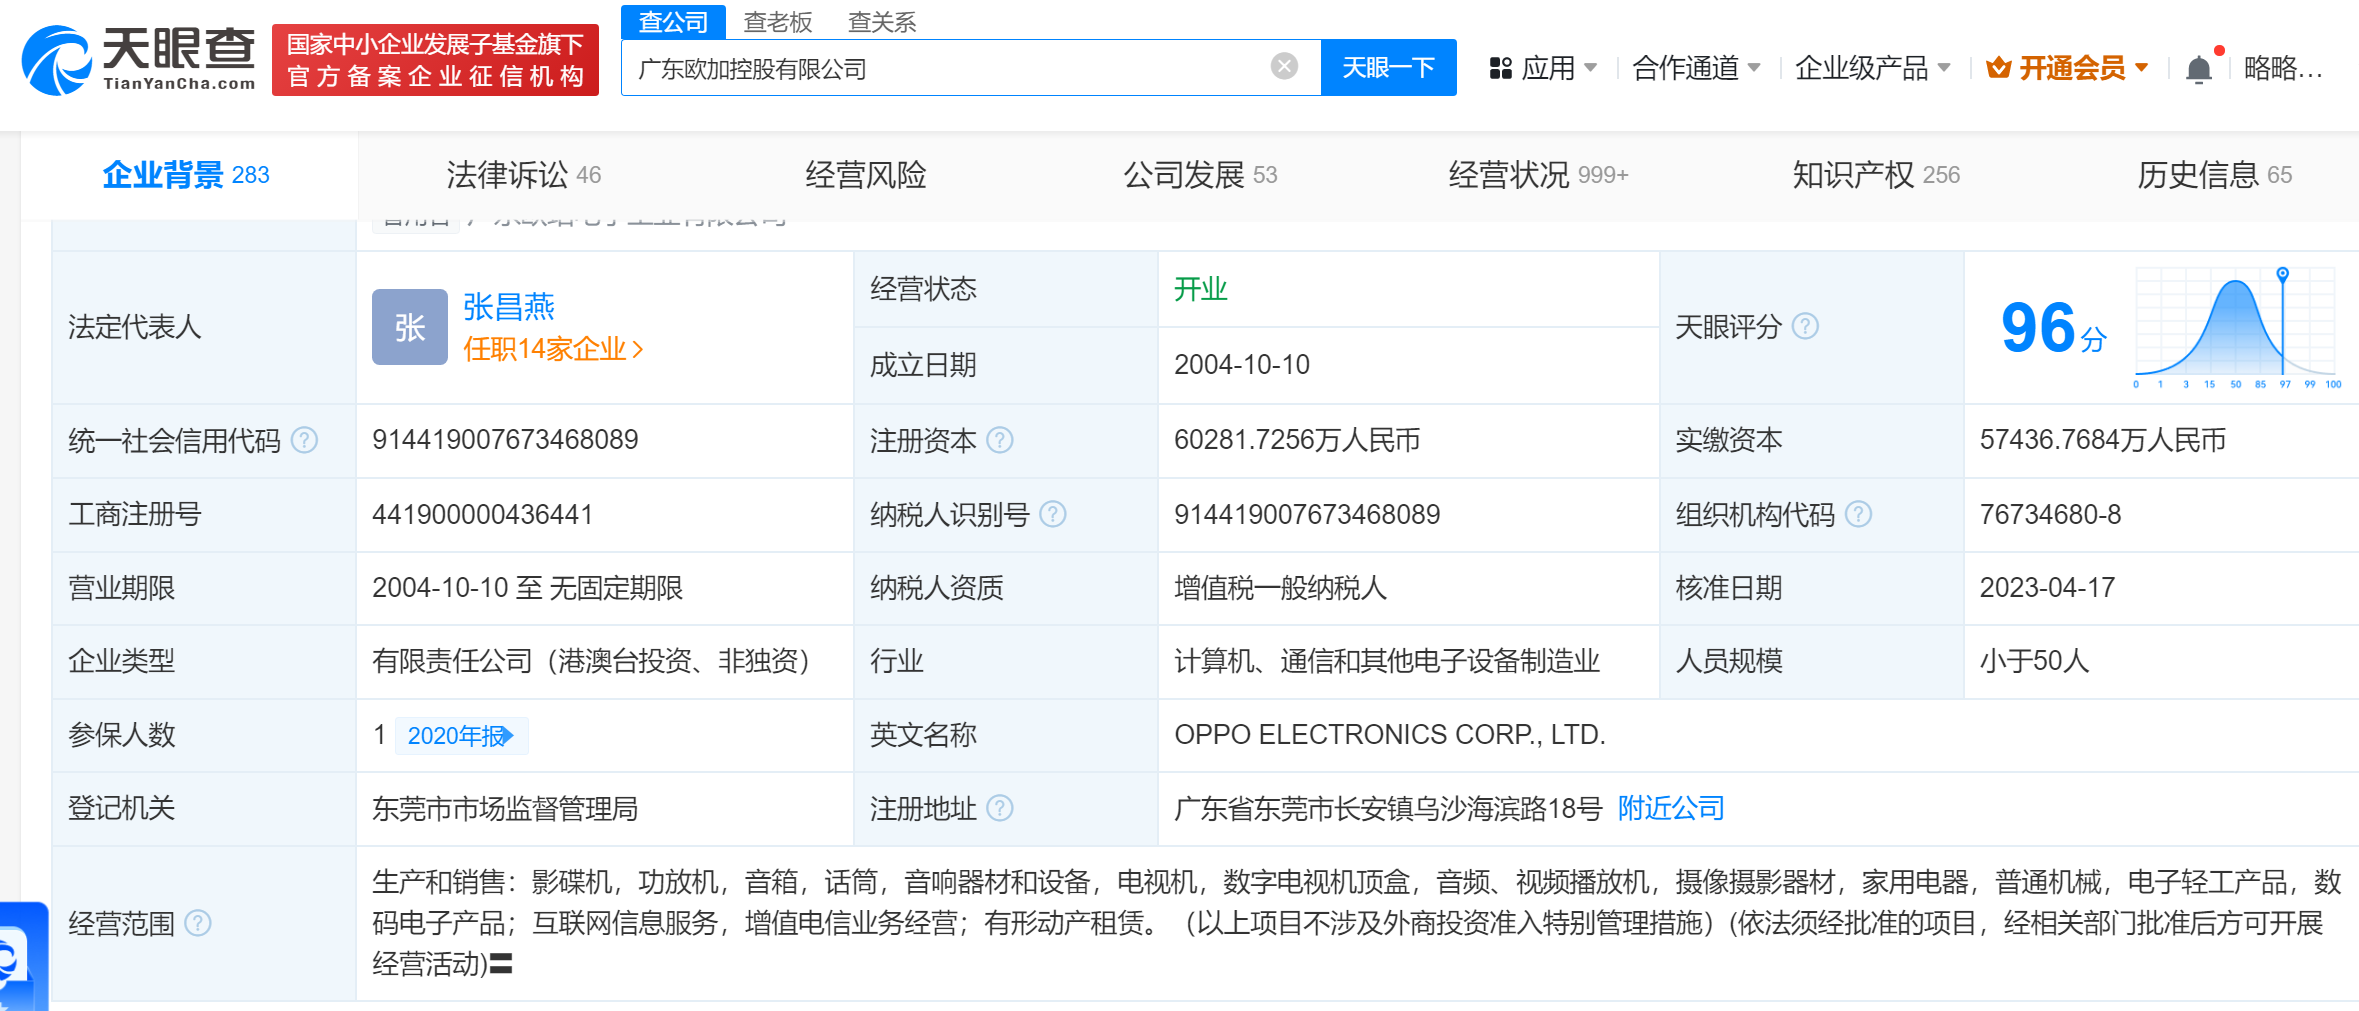Open the 法律诉讼 tab
This screenshot has width=2359, height=1011.
tap(523, 175)
